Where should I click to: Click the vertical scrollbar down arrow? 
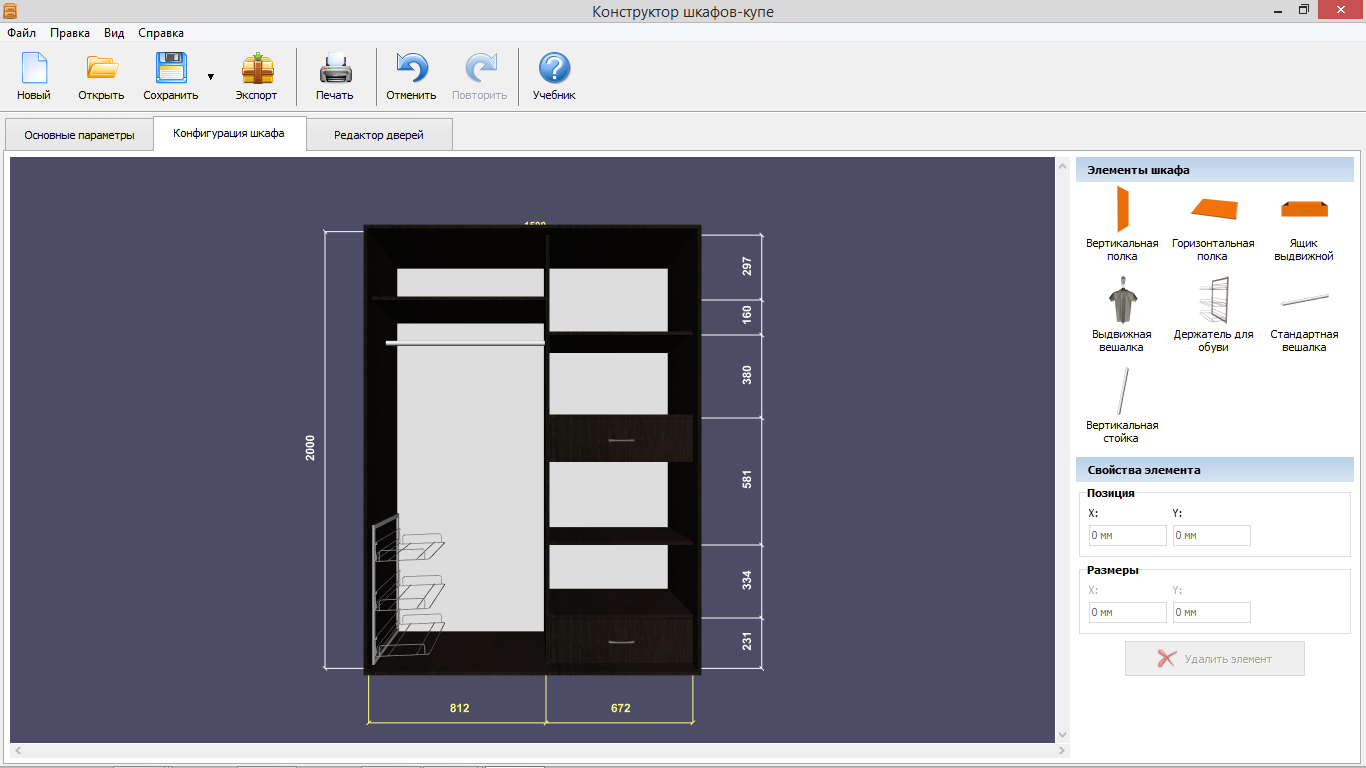click(1063, 736)
